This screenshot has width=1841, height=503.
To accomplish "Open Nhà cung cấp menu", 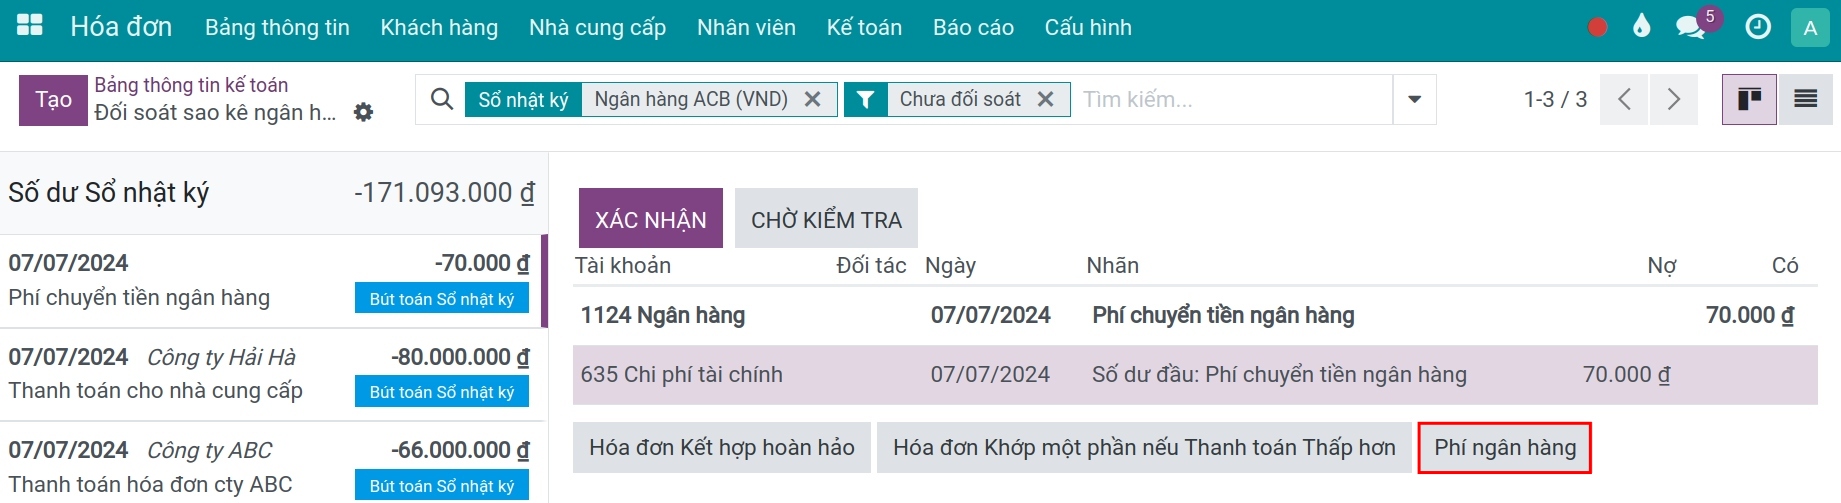I will click(x=597, y=27).
